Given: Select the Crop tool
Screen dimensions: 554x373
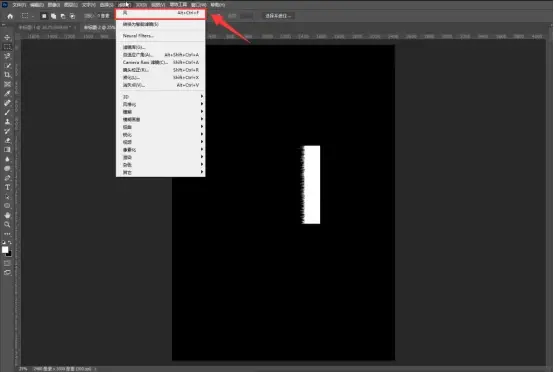Looking at the screenshot, I should point(7,75).
